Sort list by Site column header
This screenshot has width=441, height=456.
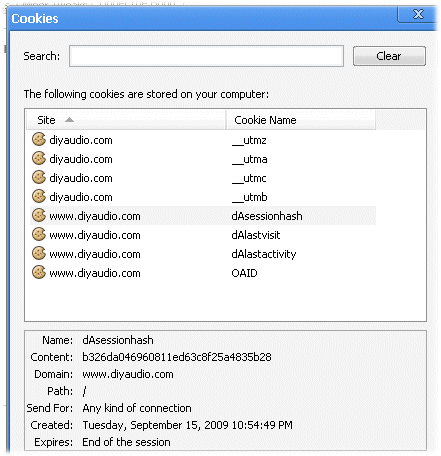click(x=126, y=120)
